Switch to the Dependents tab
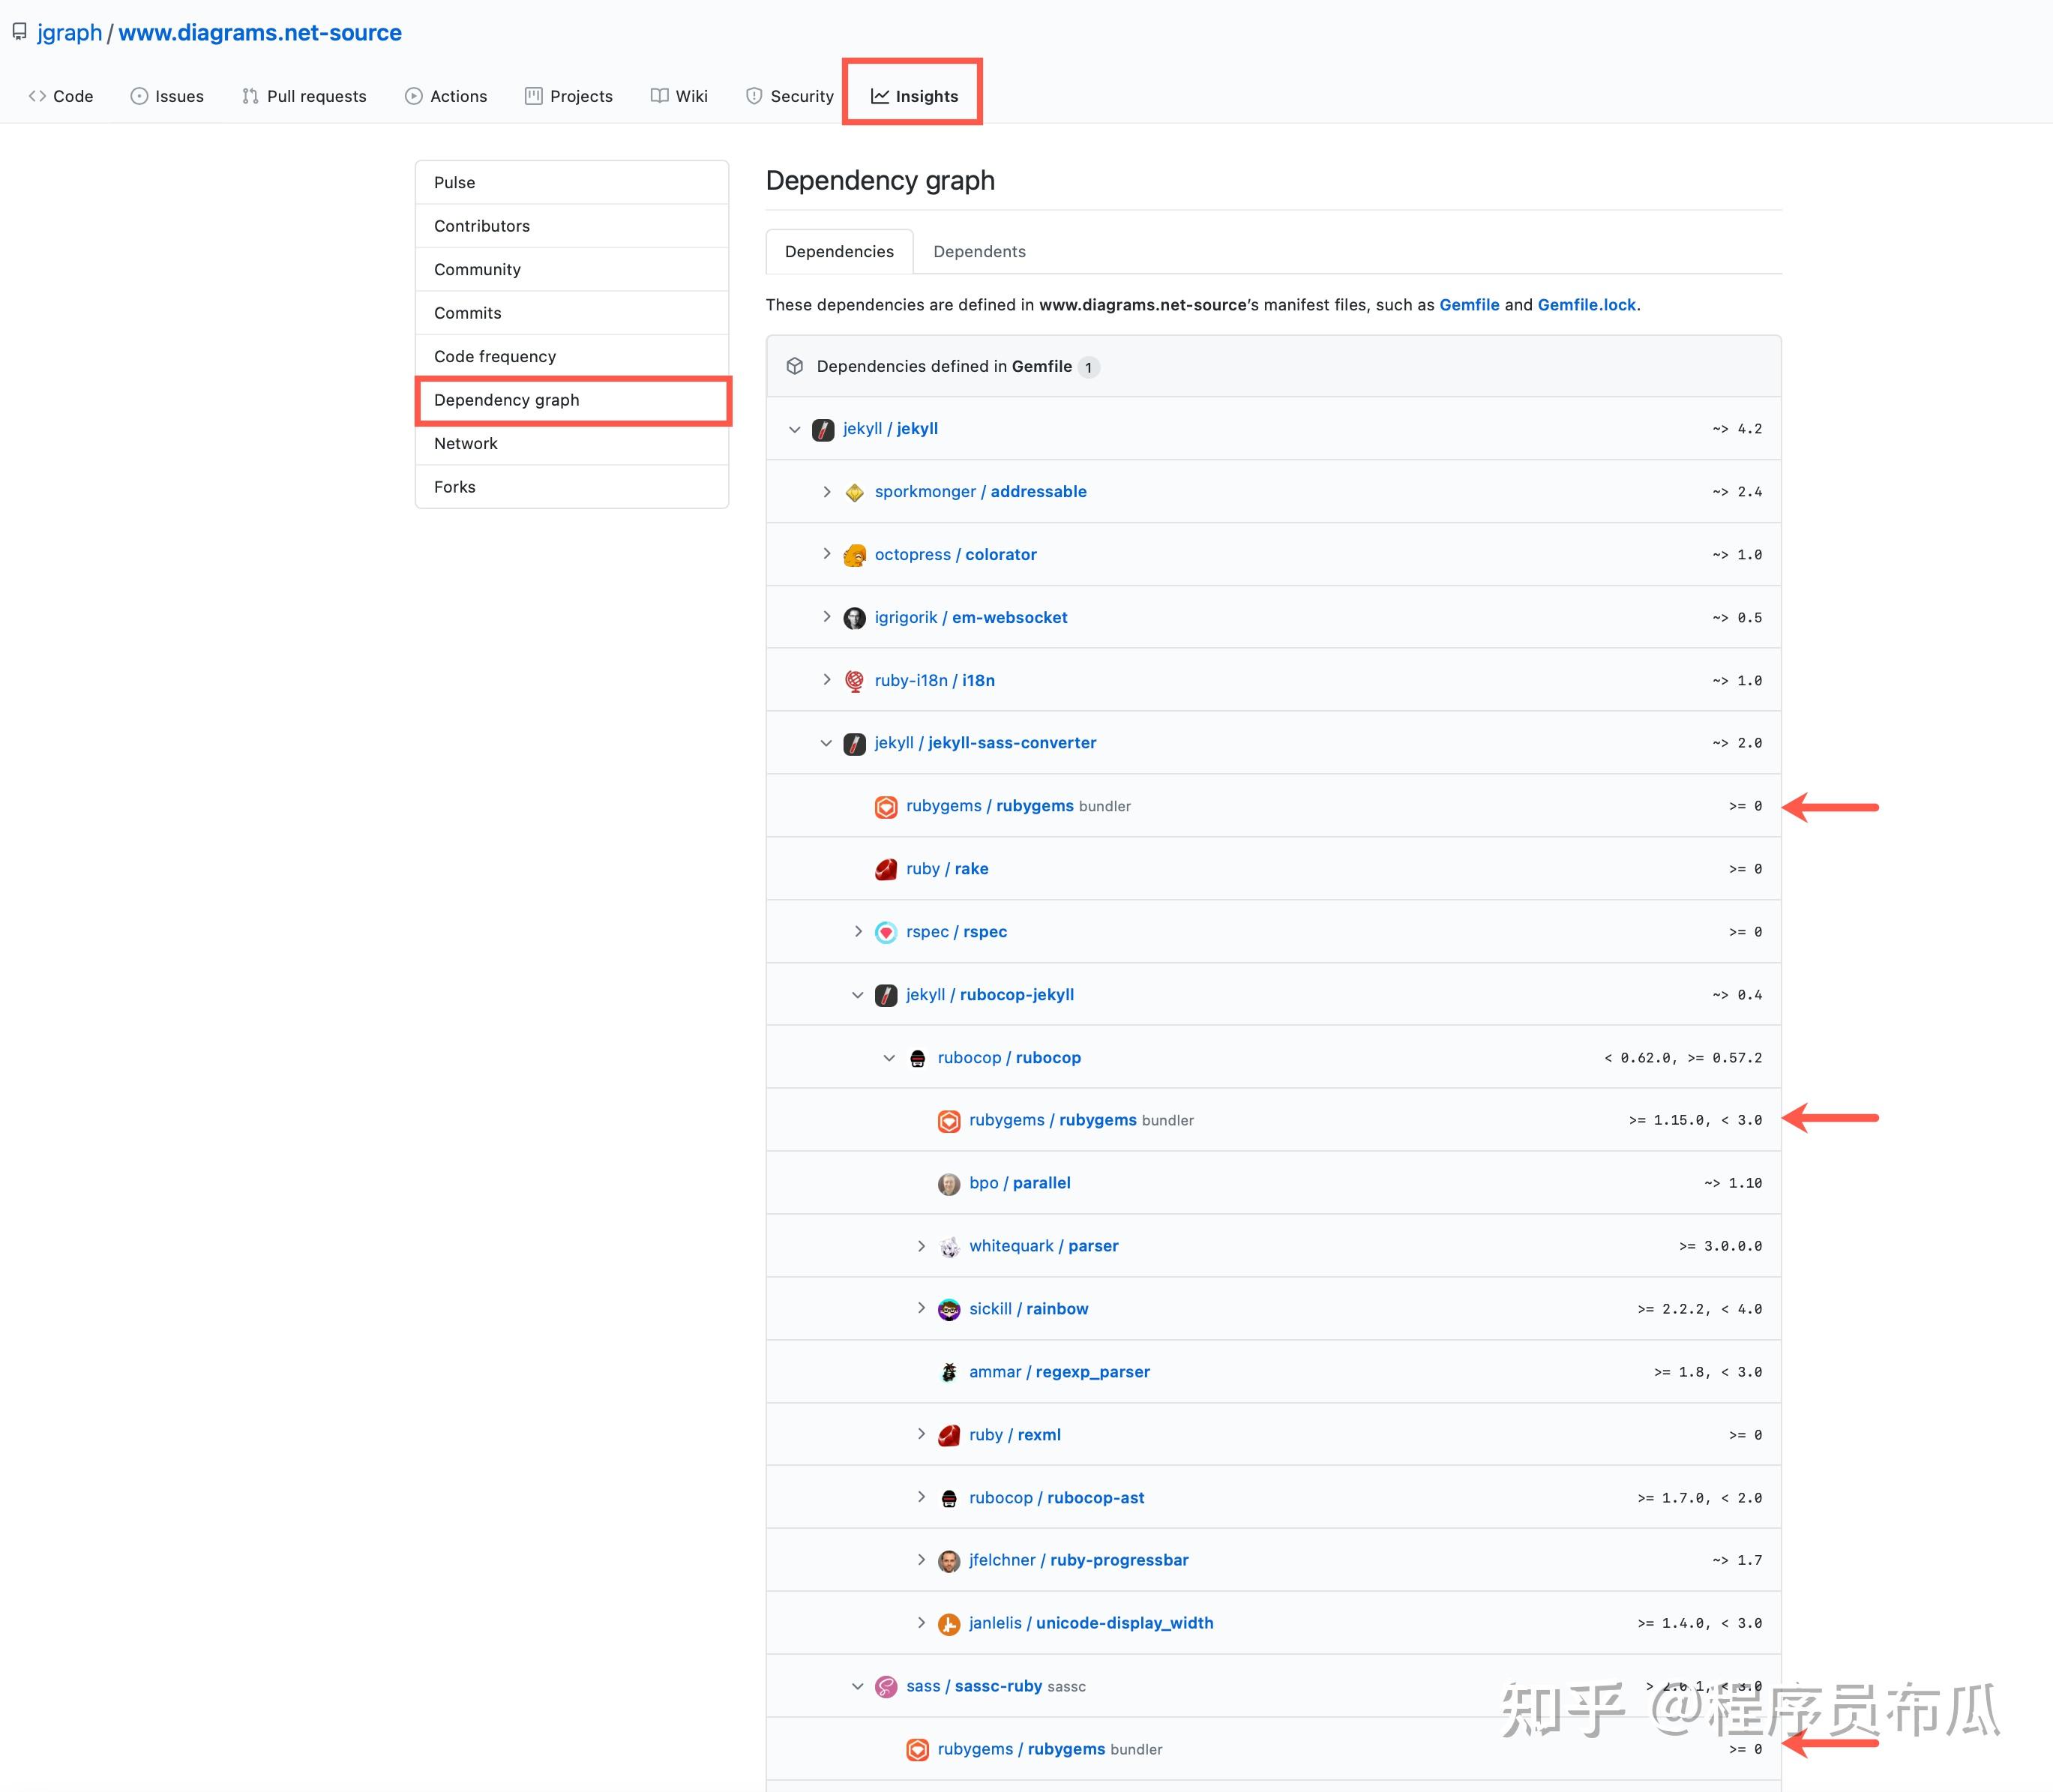The width and height of the screenshot is (2053, 1792). [x=978, y=251]
